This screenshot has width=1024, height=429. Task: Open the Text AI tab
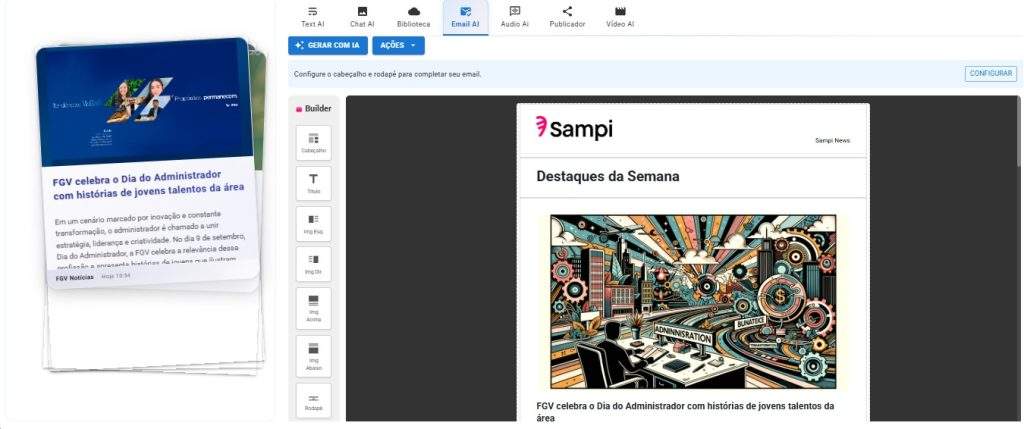312,17
